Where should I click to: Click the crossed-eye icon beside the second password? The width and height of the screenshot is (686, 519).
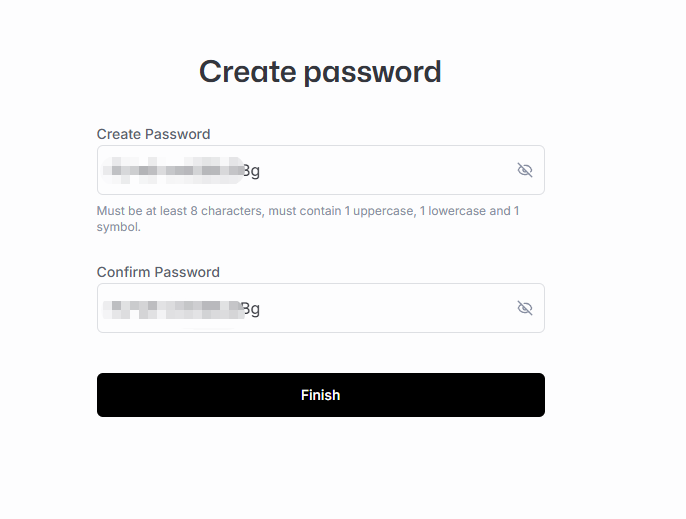click(524, 308)
